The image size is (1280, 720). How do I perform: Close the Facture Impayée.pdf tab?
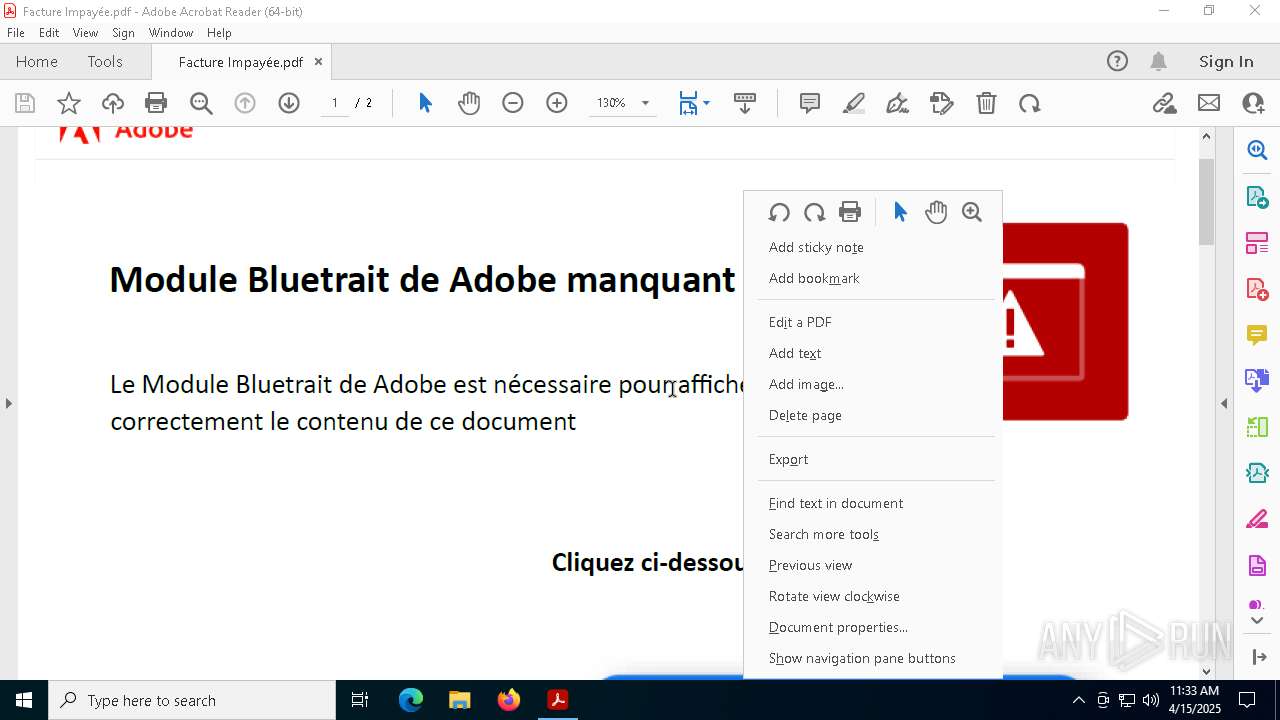(318, 61)
